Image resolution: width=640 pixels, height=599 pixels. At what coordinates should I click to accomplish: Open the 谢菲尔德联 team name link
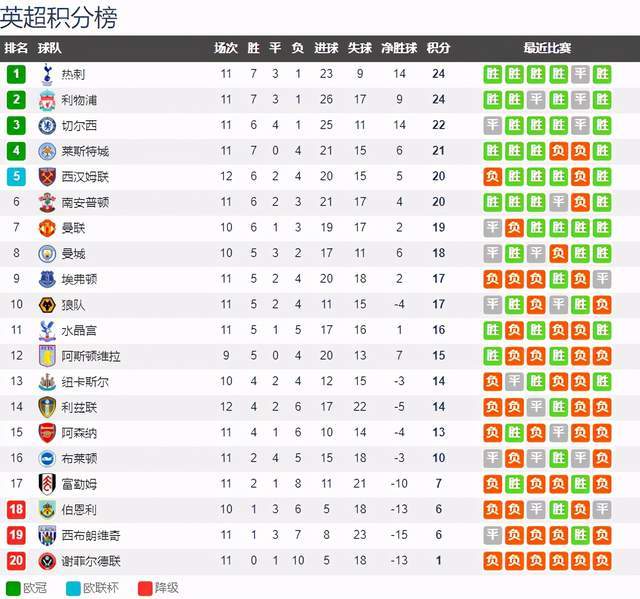coord(89,561)
